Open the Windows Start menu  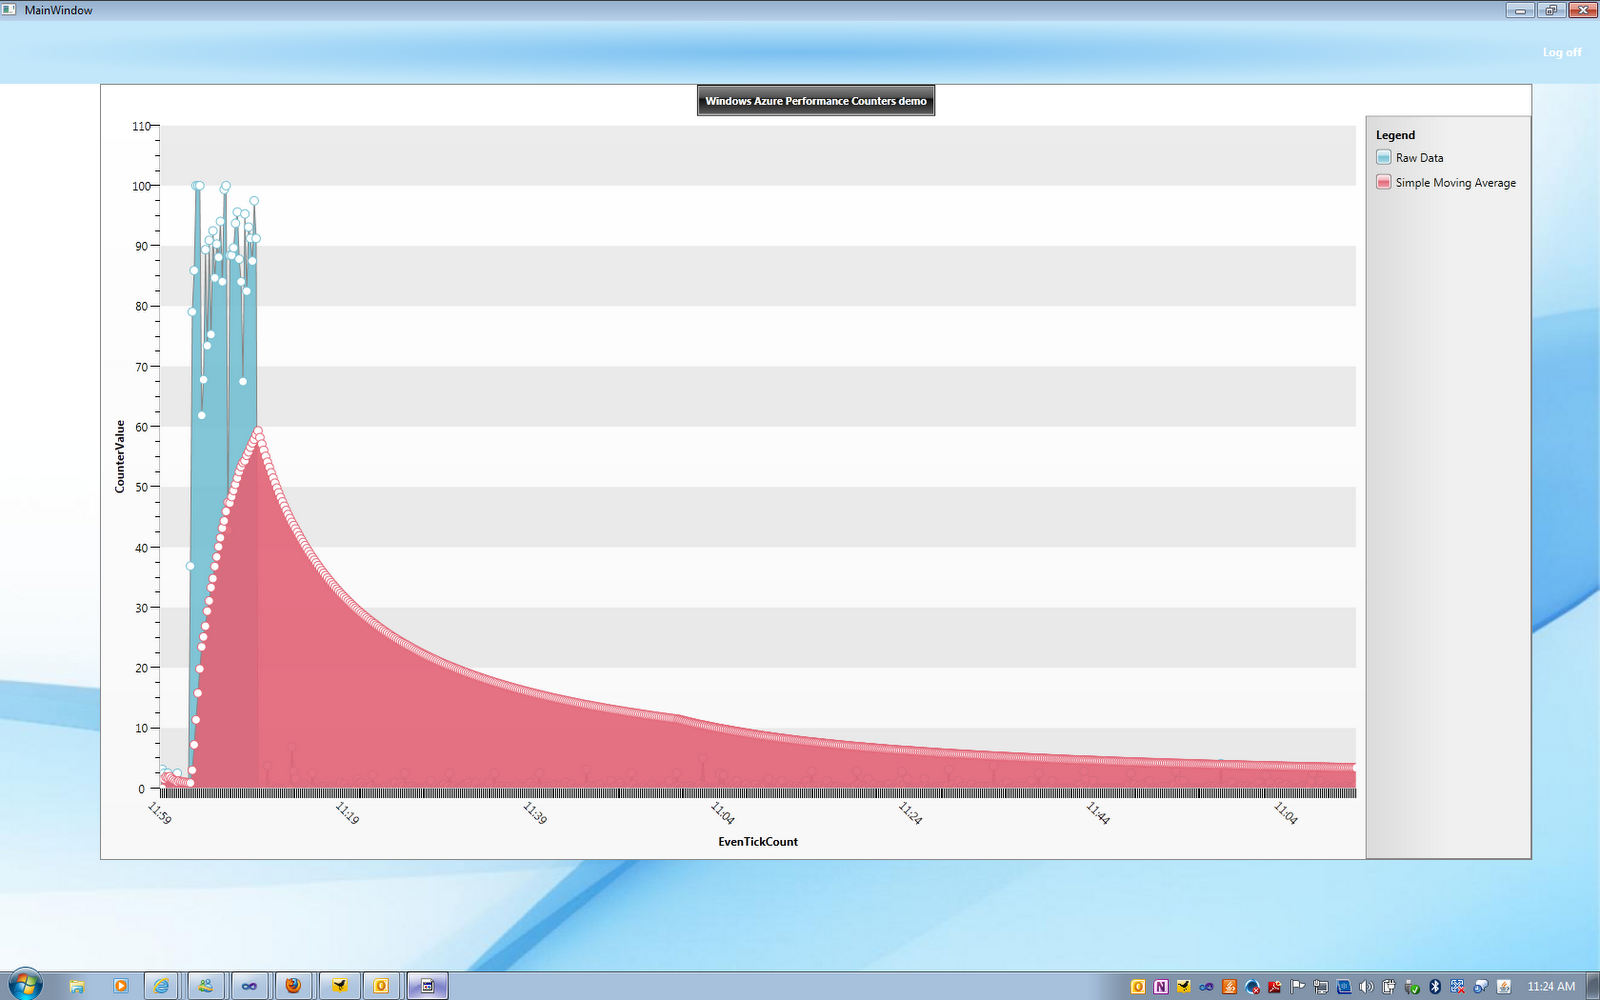pos(24,985)
